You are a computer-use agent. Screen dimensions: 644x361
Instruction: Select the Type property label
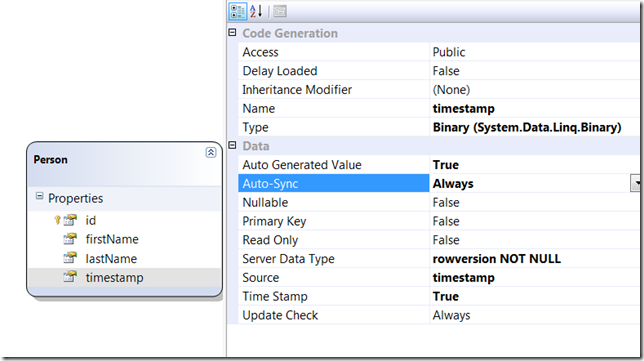click(x=255, y=128)
